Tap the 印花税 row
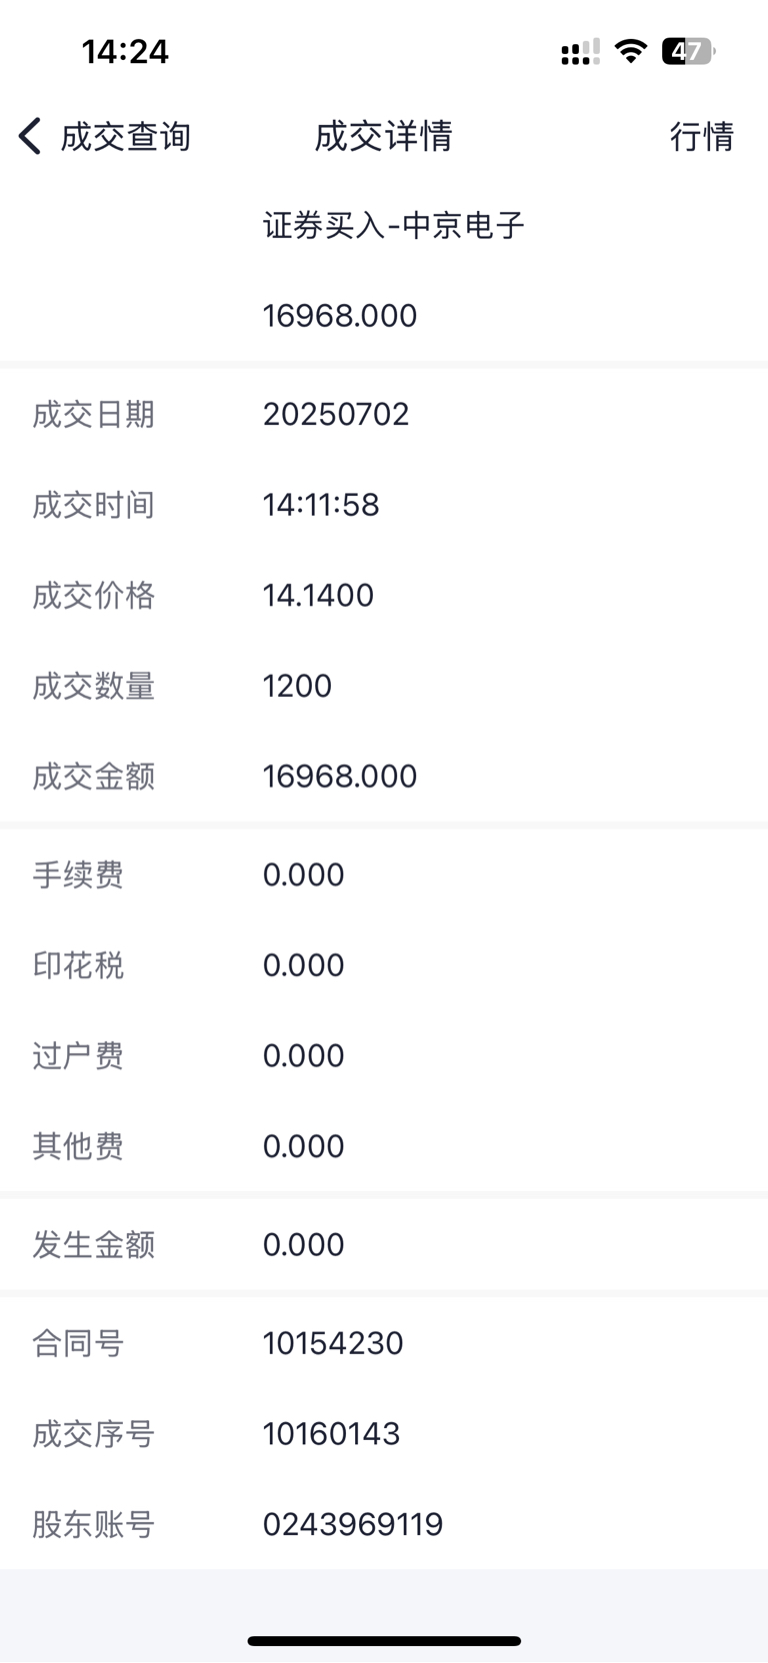The height and width of the screenshot is (1663, 768). [384, 965]
